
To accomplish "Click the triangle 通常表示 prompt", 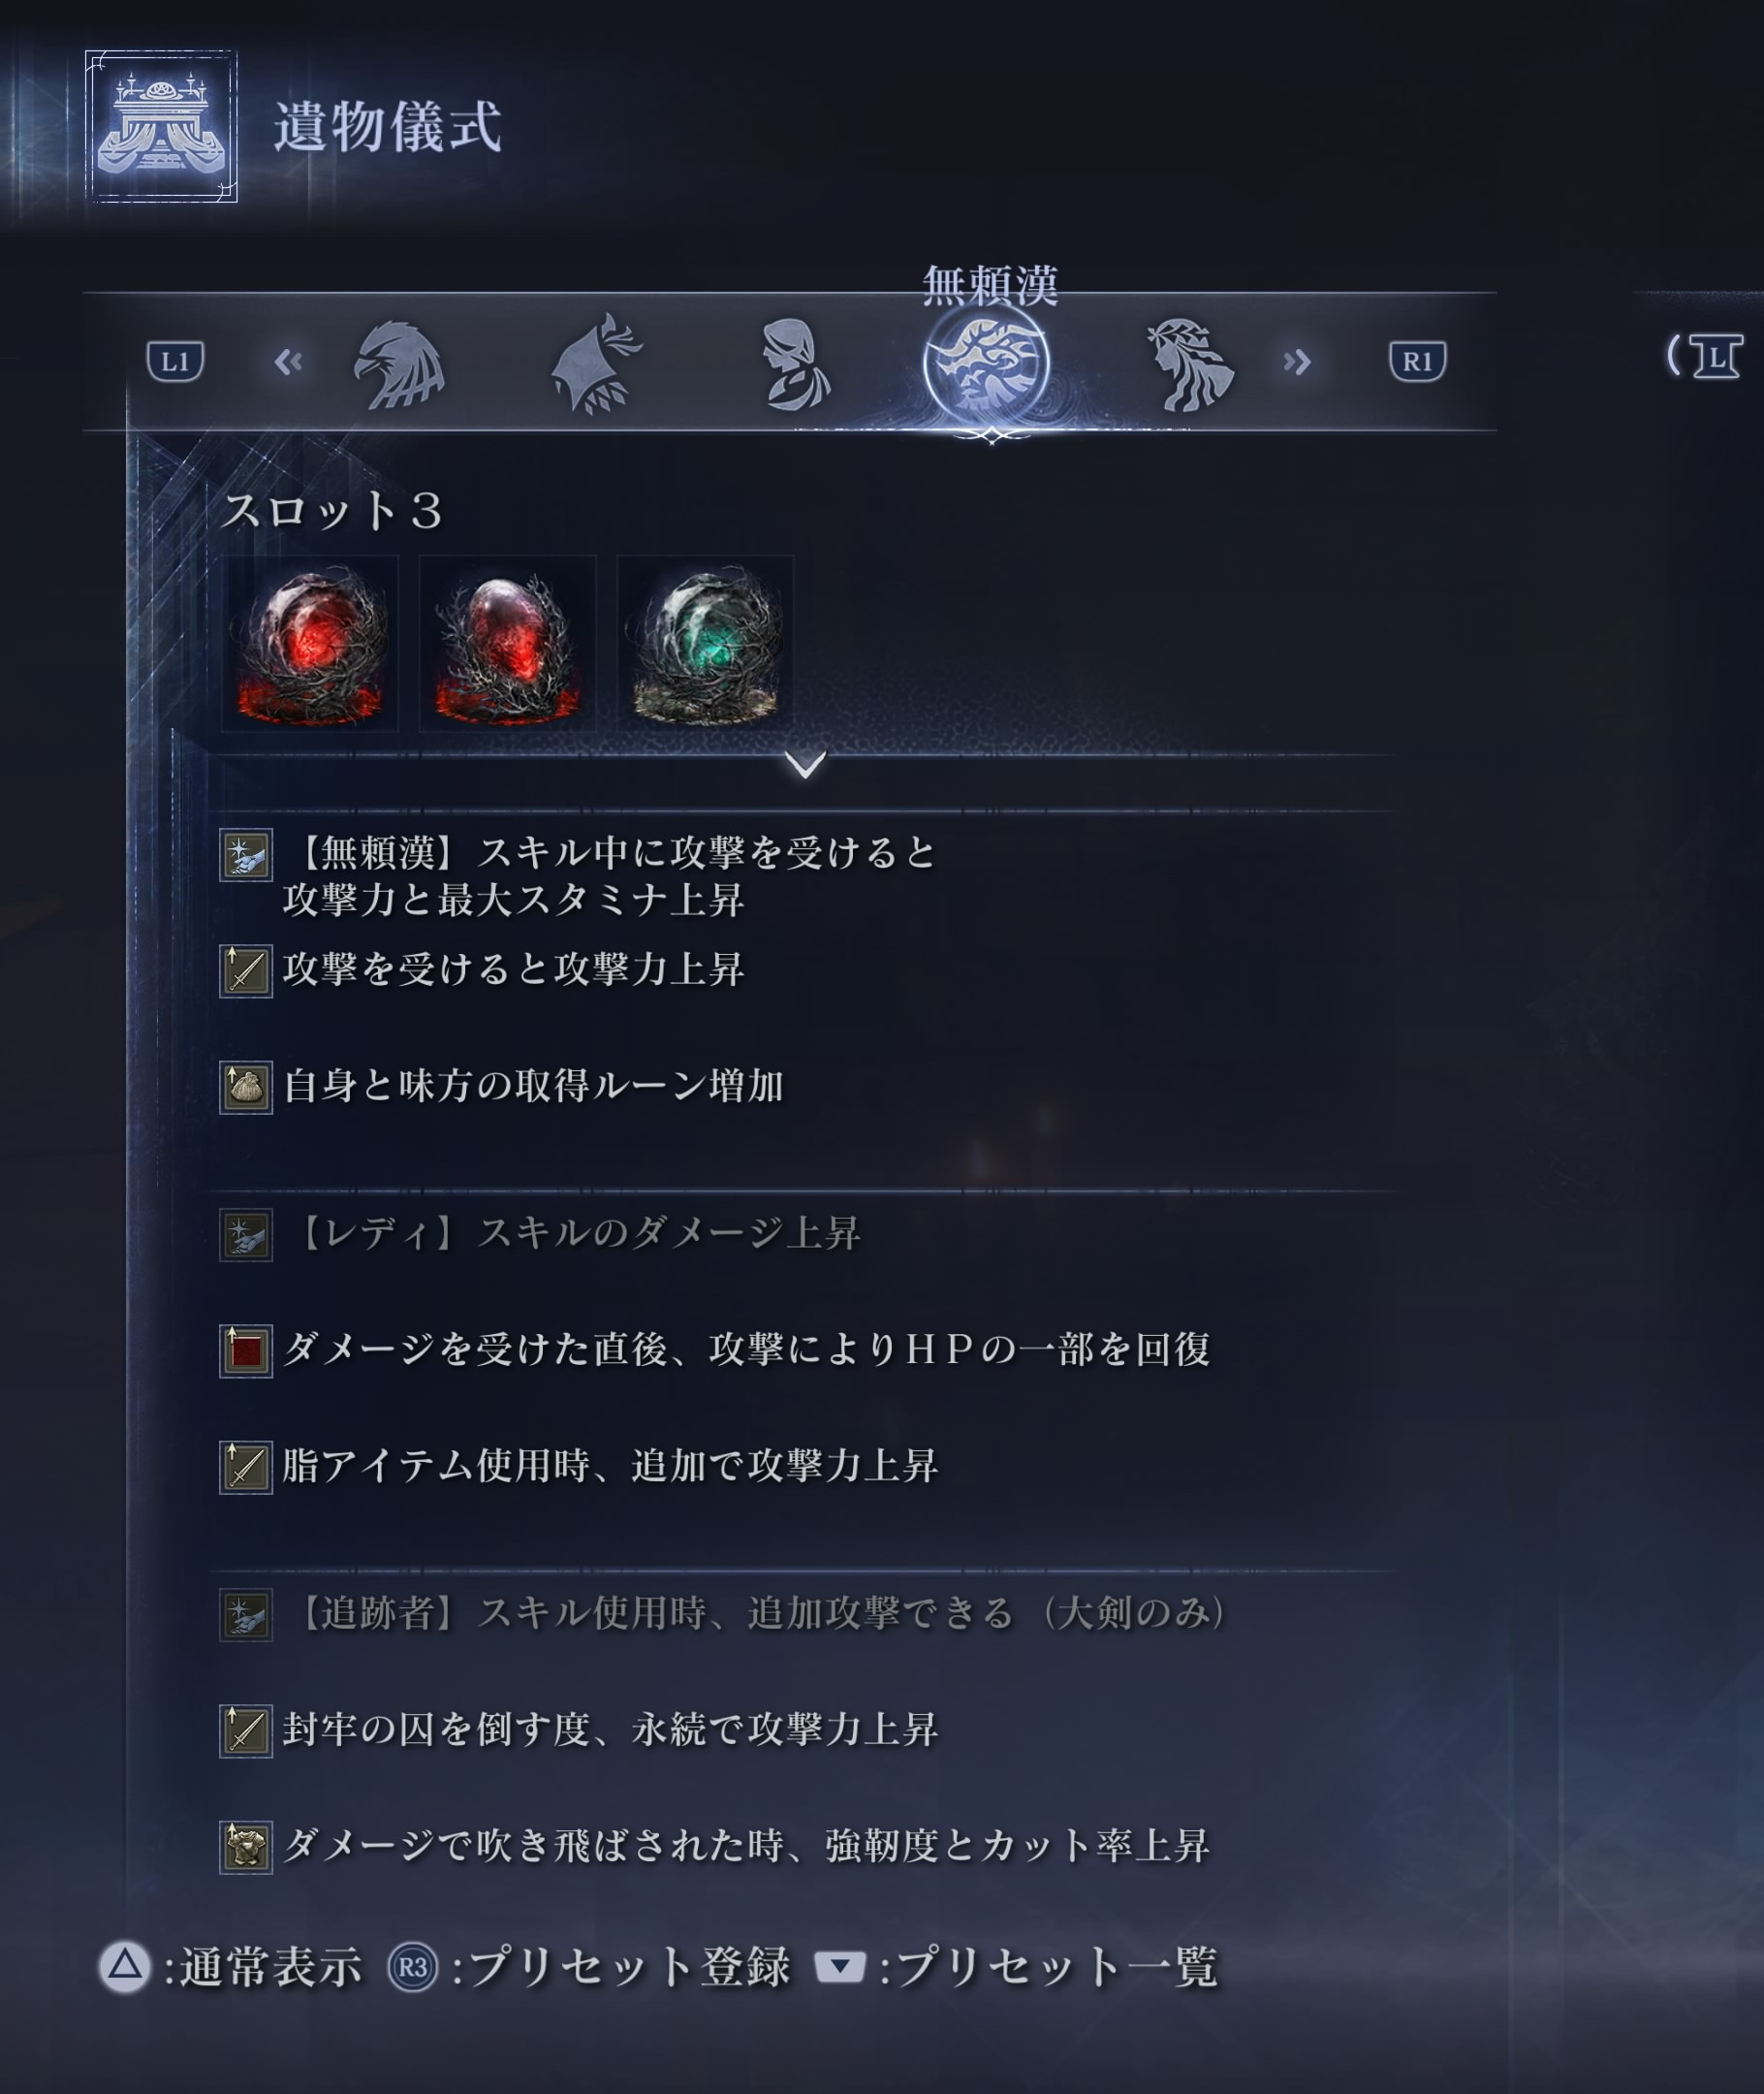I will 231,1967.
